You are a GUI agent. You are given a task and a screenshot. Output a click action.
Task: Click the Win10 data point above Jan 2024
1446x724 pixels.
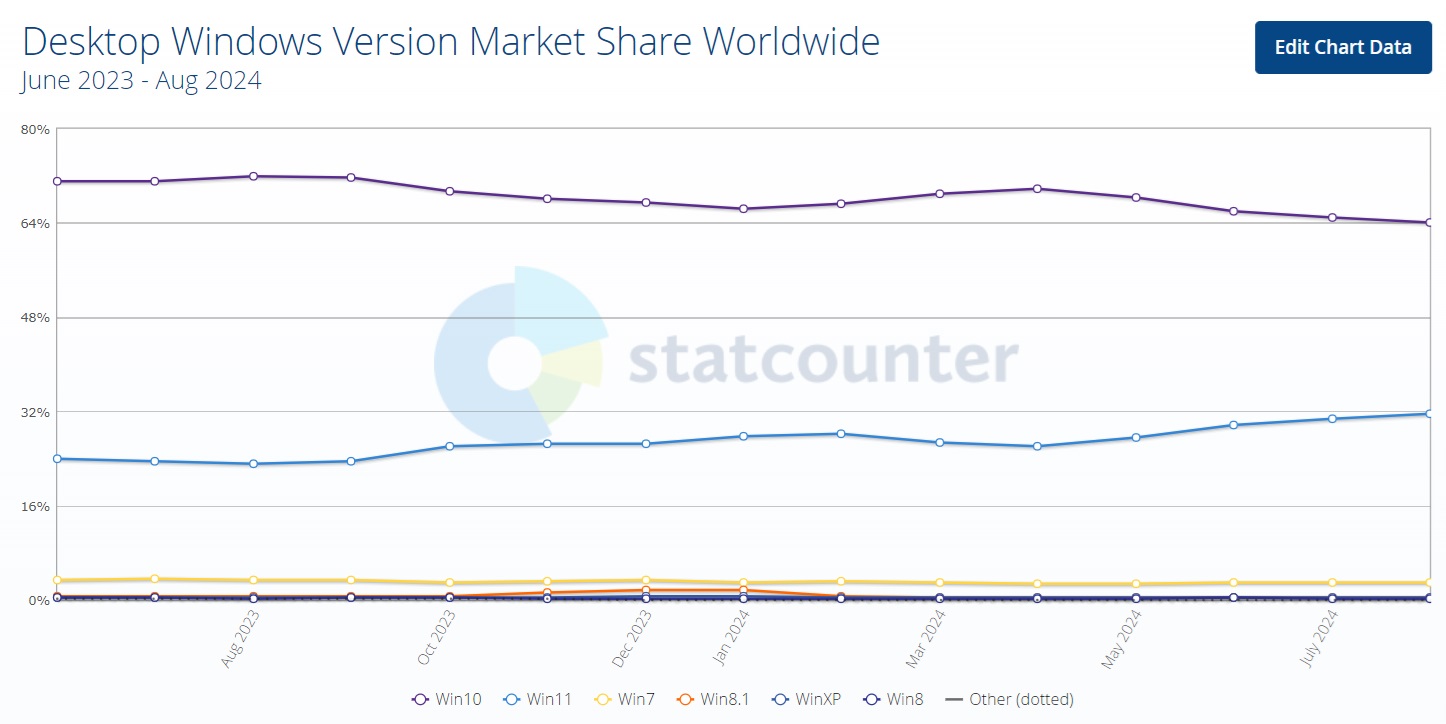743,209
